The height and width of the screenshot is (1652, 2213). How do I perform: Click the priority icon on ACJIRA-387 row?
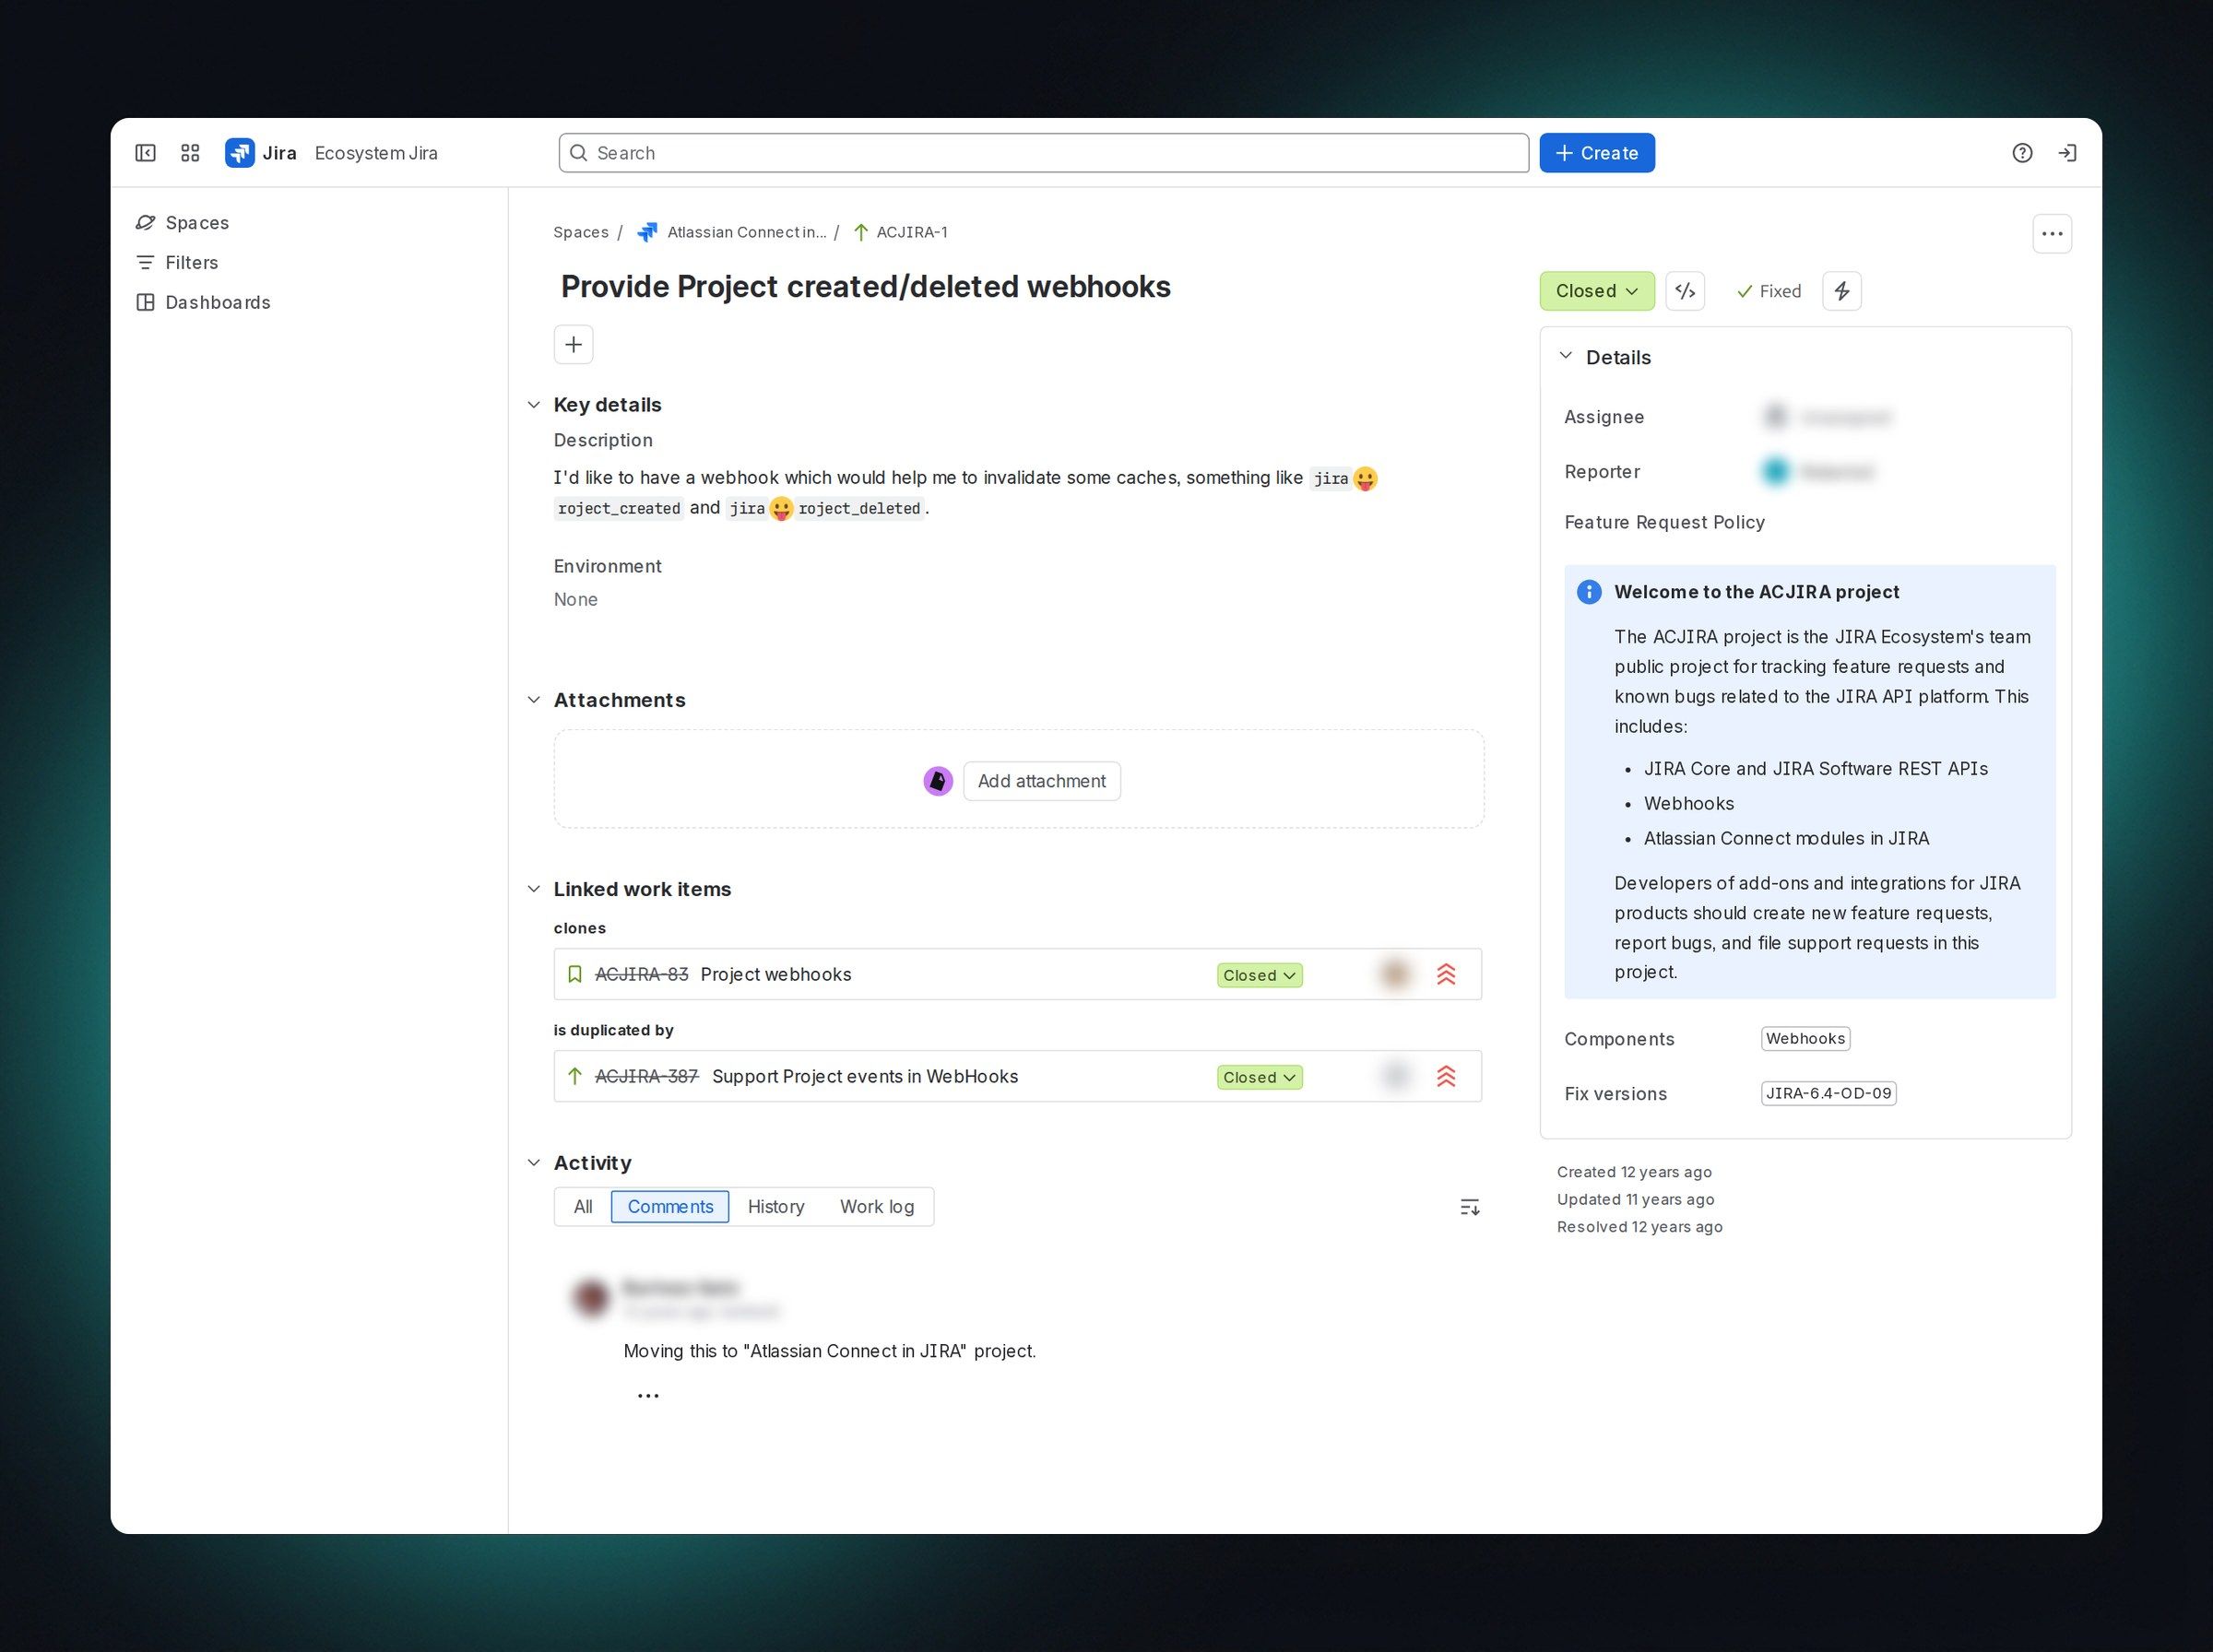1446,1076
